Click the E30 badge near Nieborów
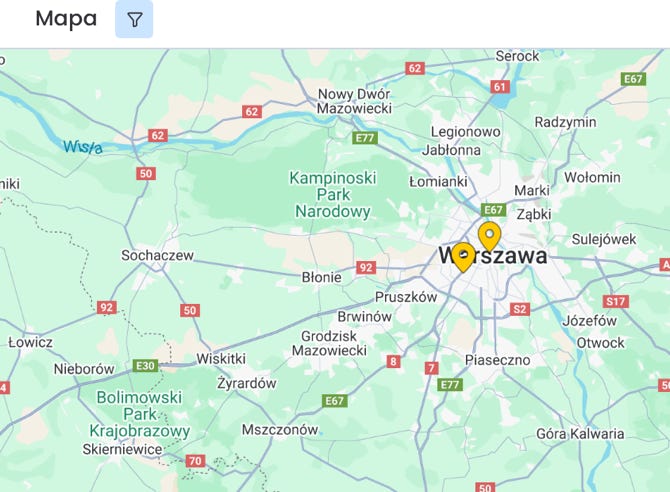This screenshot has width=670, height=492. 145,366
